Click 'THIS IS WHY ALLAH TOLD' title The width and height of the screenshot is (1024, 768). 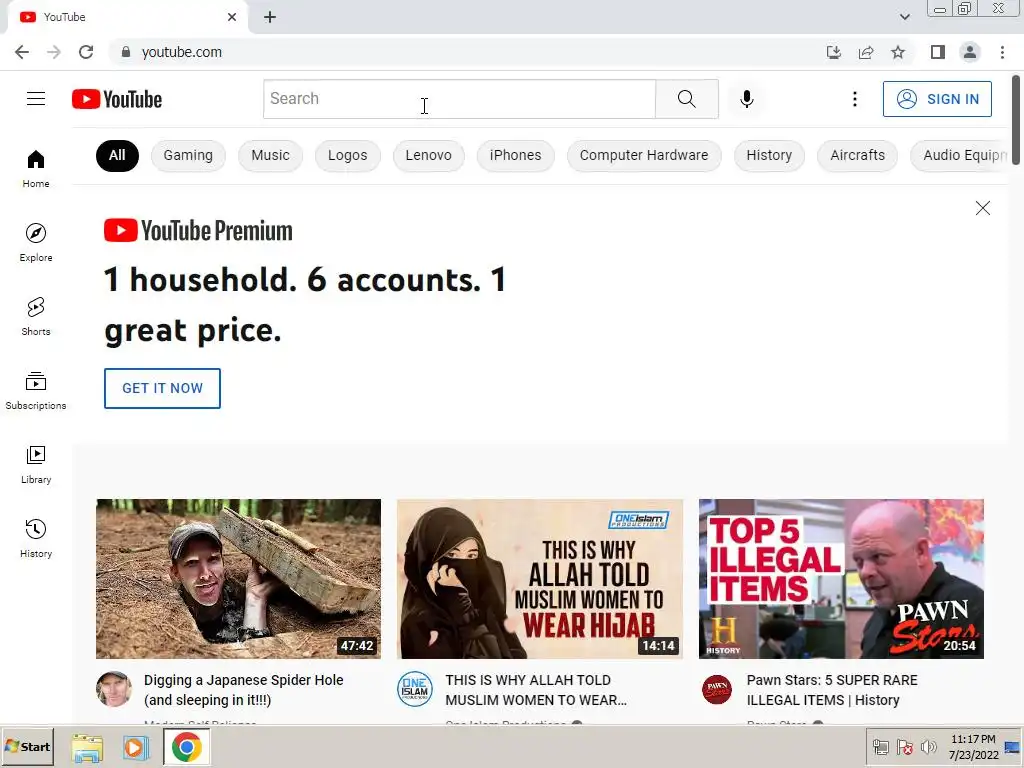click(x=536, y=690)
